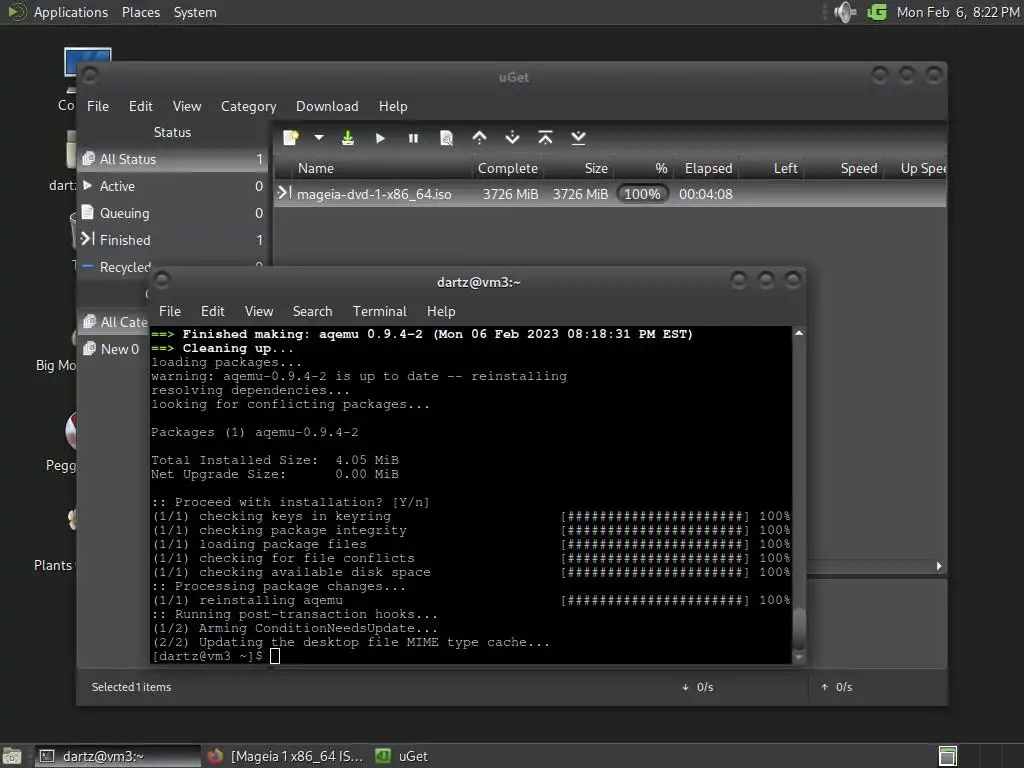
Task: Switch to Mageia 1 x86_64 ISO taskbar button
Action: pos(285,756)
